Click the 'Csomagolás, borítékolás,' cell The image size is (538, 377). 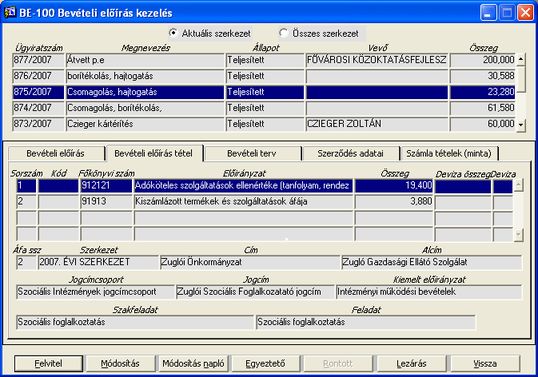tap(145, 108)
